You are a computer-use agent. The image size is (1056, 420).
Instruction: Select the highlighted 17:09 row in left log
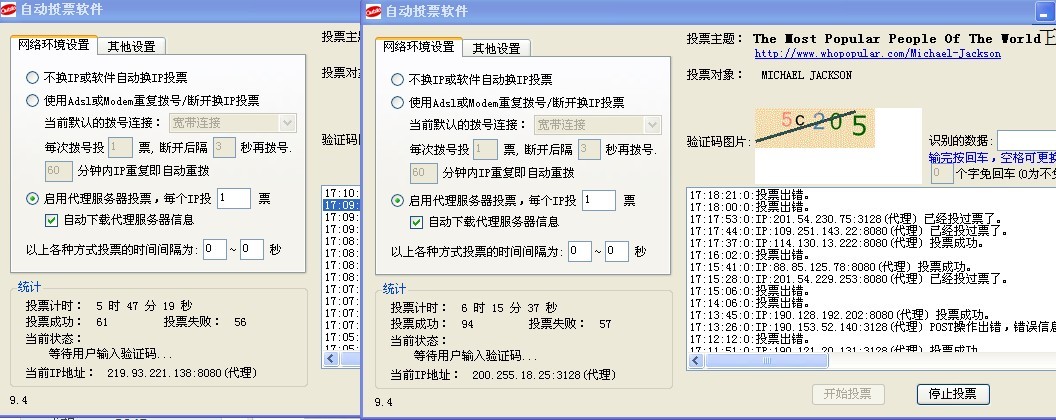[341, 205]
